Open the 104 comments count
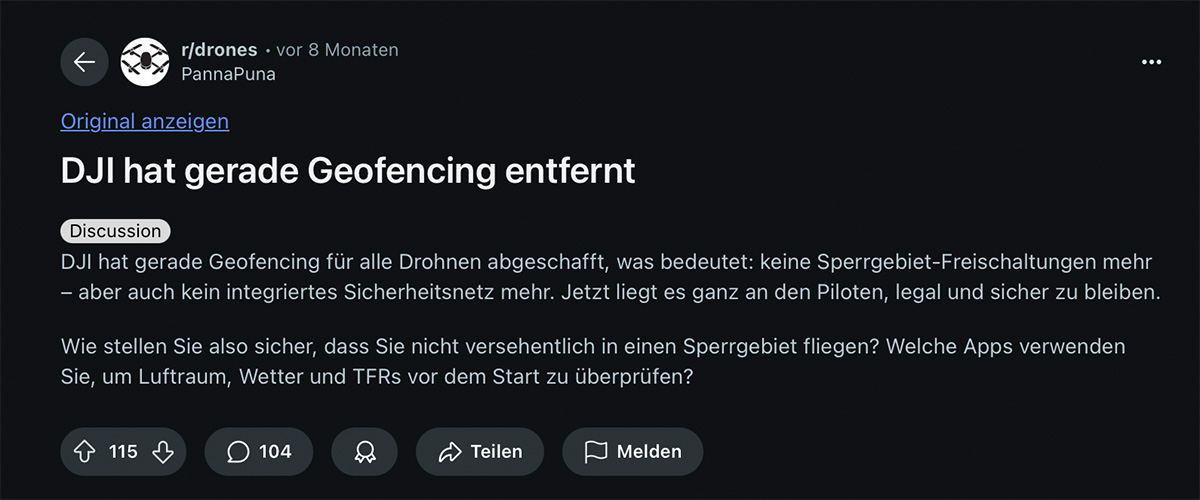 [275, 452]
